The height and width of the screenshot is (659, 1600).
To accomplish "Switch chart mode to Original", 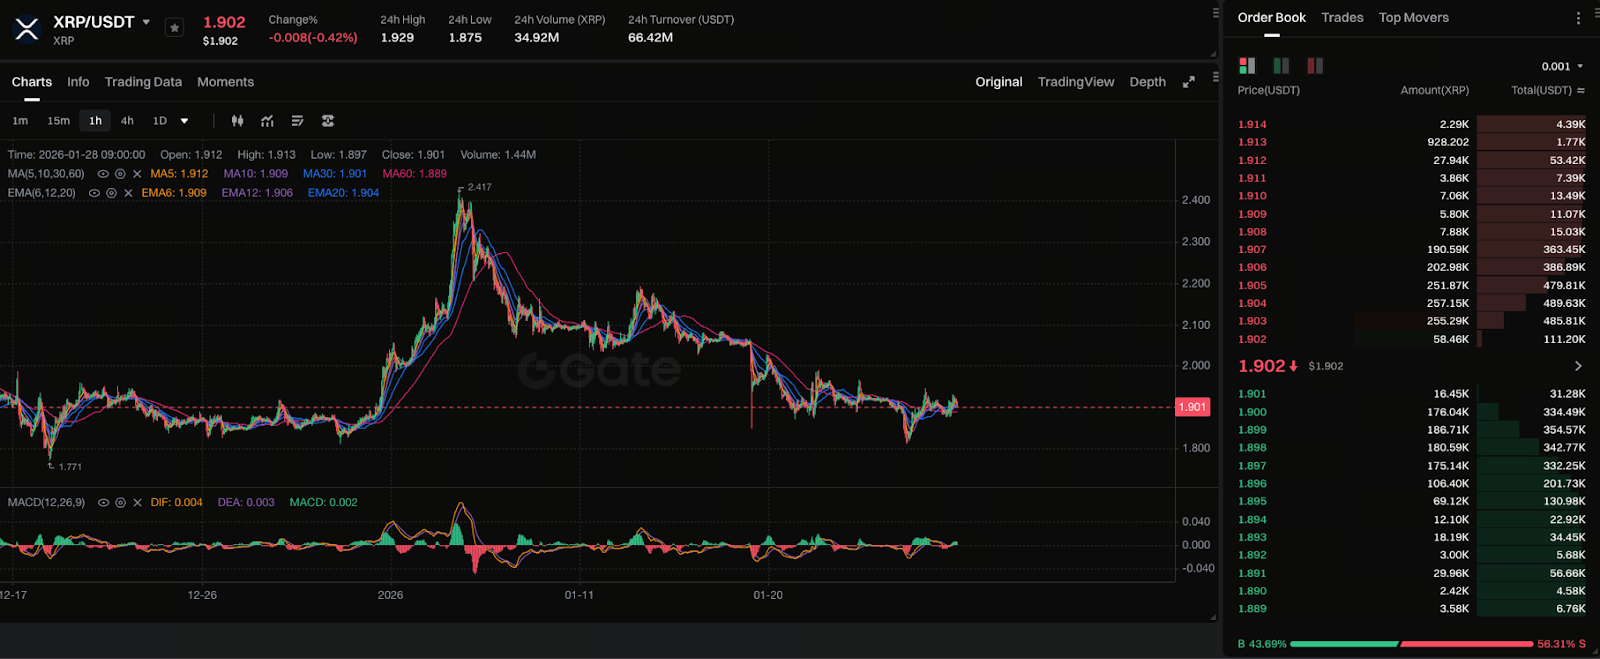I will 999,82.
